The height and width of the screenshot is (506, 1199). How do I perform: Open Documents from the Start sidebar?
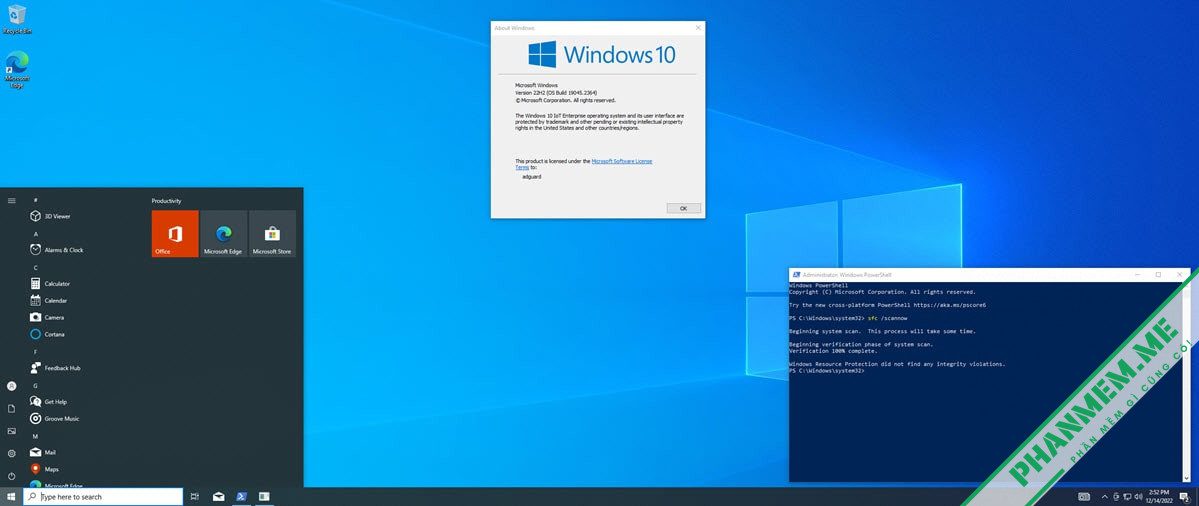pyautogui.click(x=11, y=409)
